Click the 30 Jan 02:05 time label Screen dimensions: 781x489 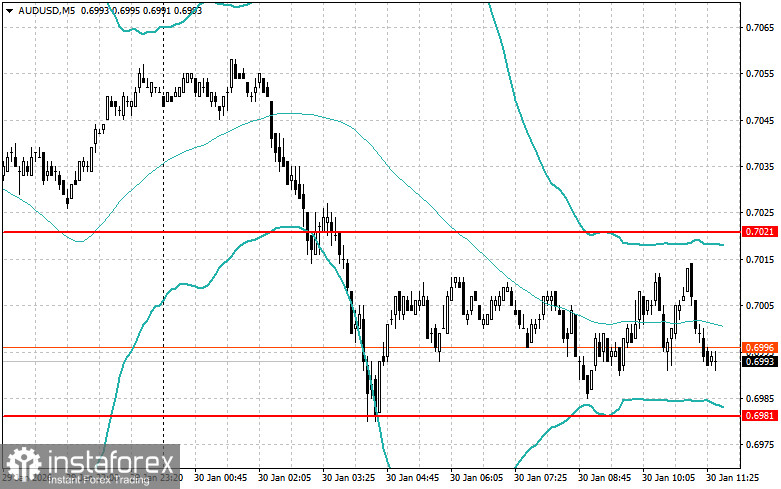pos(284,478)
